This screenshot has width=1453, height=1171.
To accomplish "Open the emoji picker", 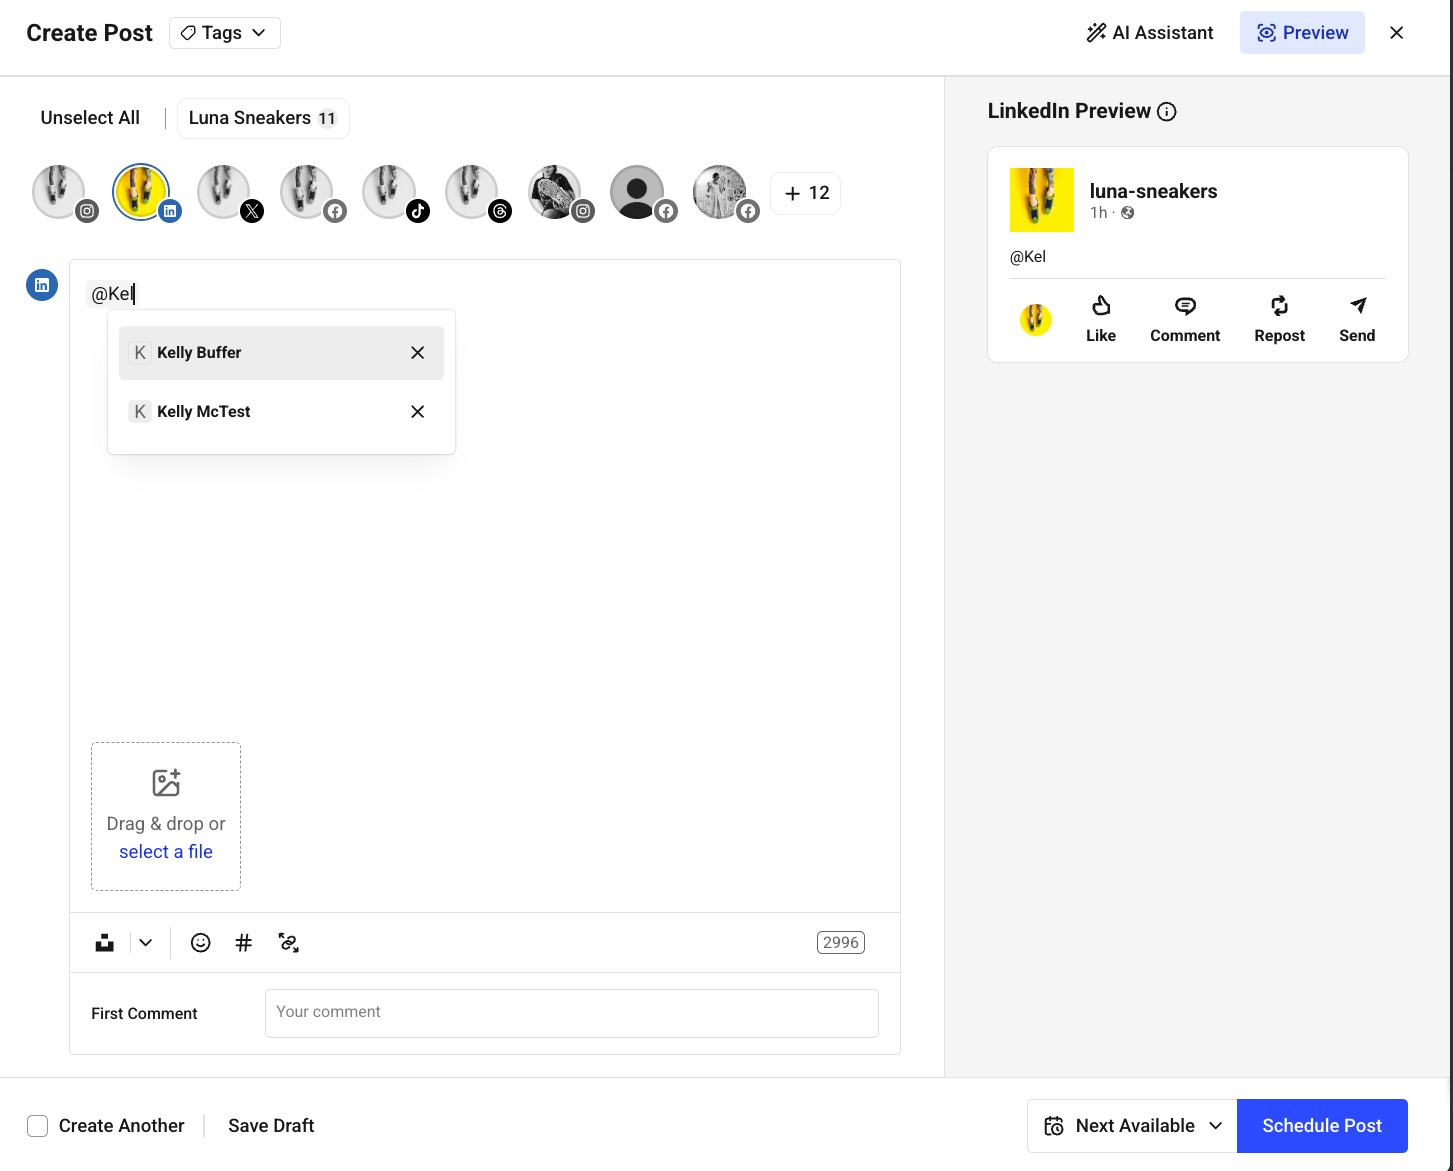I will click(x=200, y=942).
